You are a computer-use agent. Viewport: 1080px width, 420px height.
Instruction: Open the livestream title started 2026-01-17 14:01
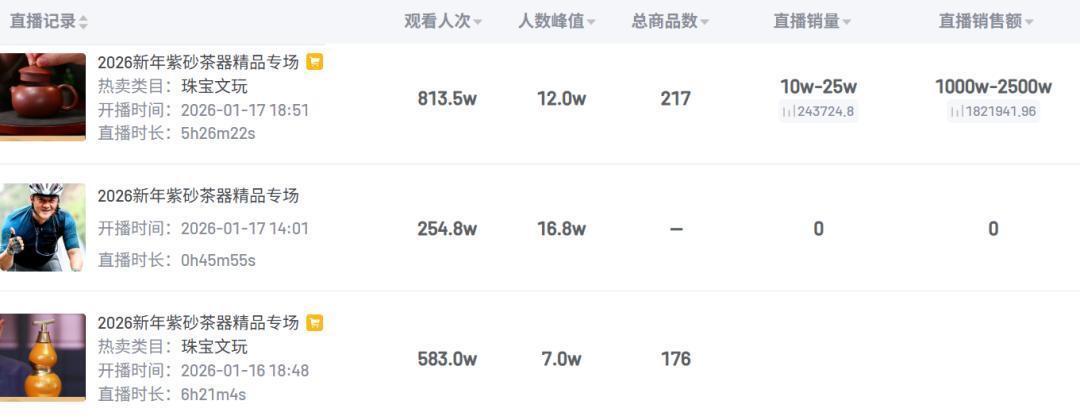(198, 196)
